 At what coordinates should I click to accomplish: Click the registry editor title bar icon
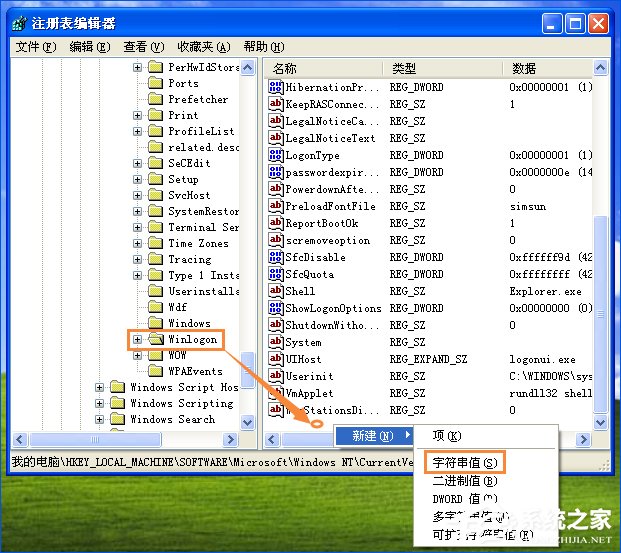[x=19, y=23]
